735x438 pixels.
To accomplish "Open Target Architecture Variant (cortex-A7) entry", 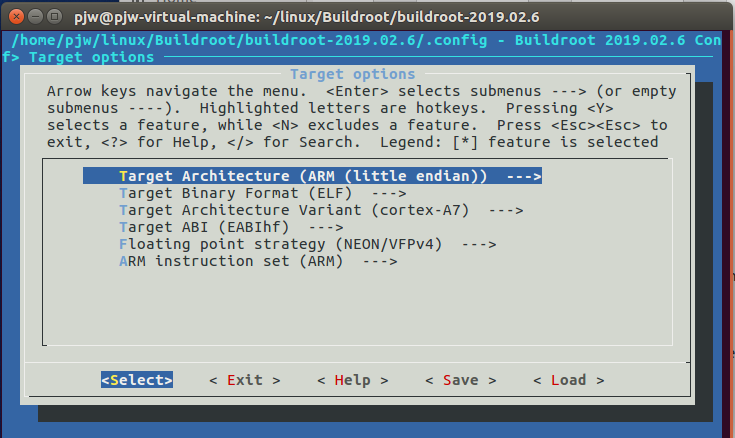I will click(321, 210).
